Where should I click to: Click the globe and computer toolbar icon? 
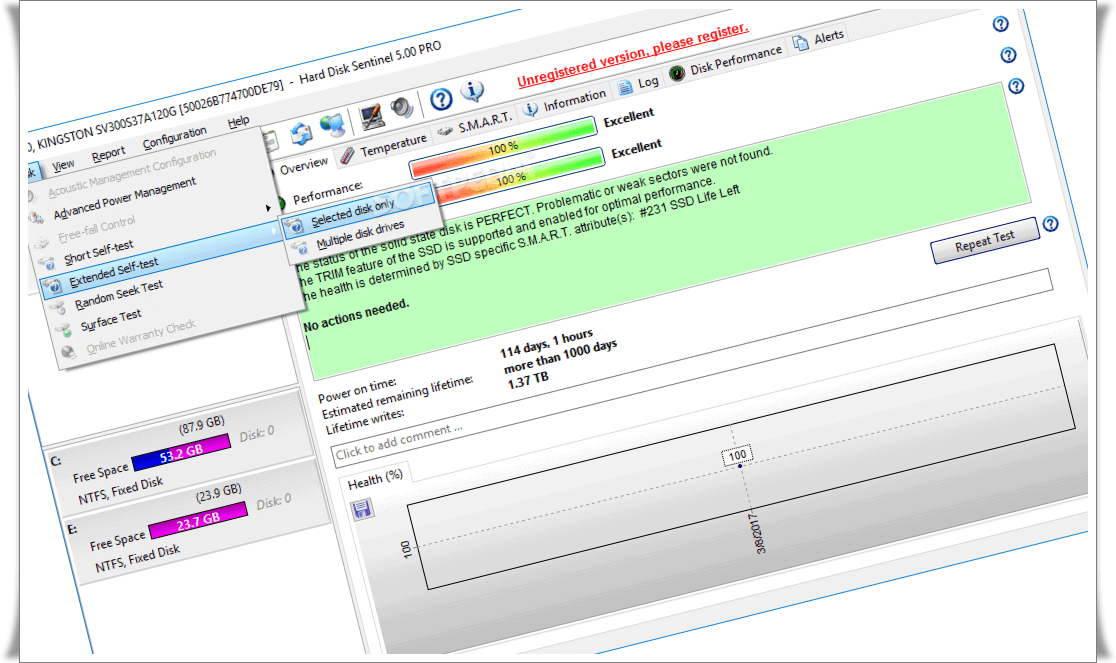tap(332, 125)
